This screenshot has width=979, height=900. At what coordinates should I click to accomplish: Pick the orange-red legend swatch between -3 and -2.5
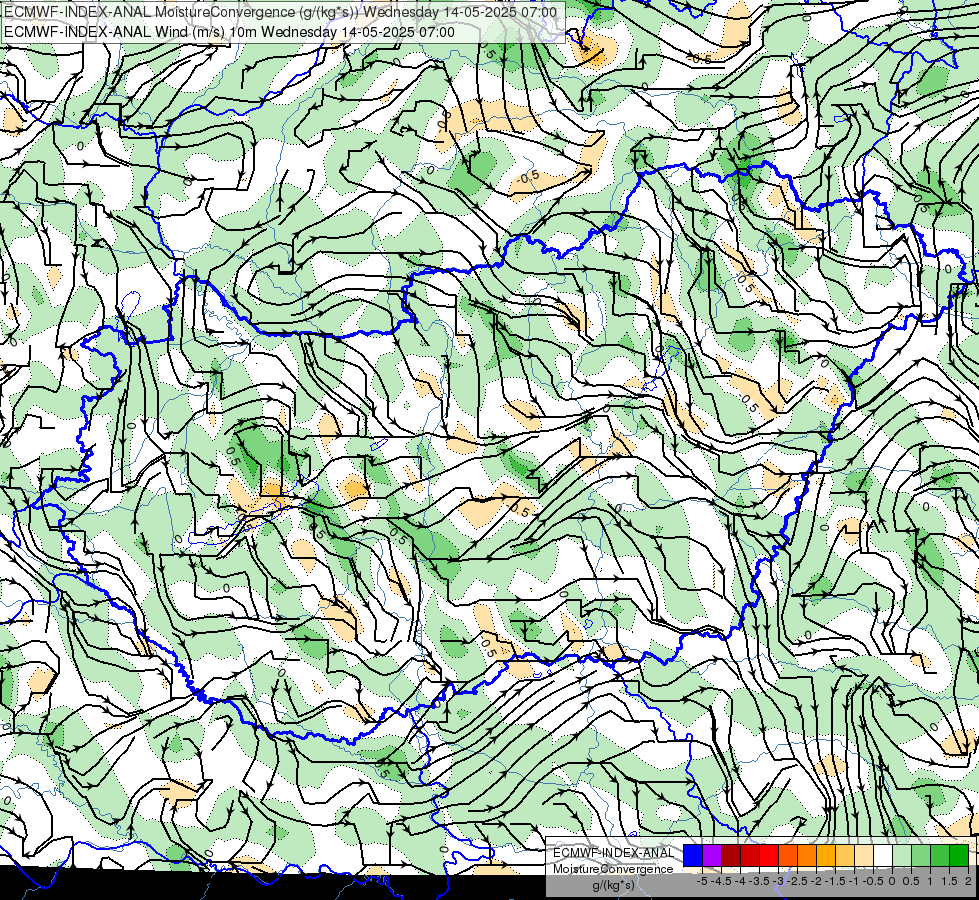tap(788, 856)
